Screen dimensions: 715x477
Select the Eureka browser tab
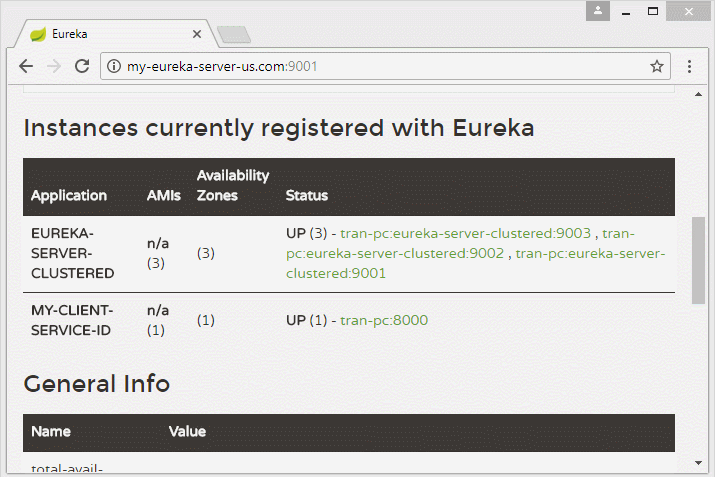point(116,34)
